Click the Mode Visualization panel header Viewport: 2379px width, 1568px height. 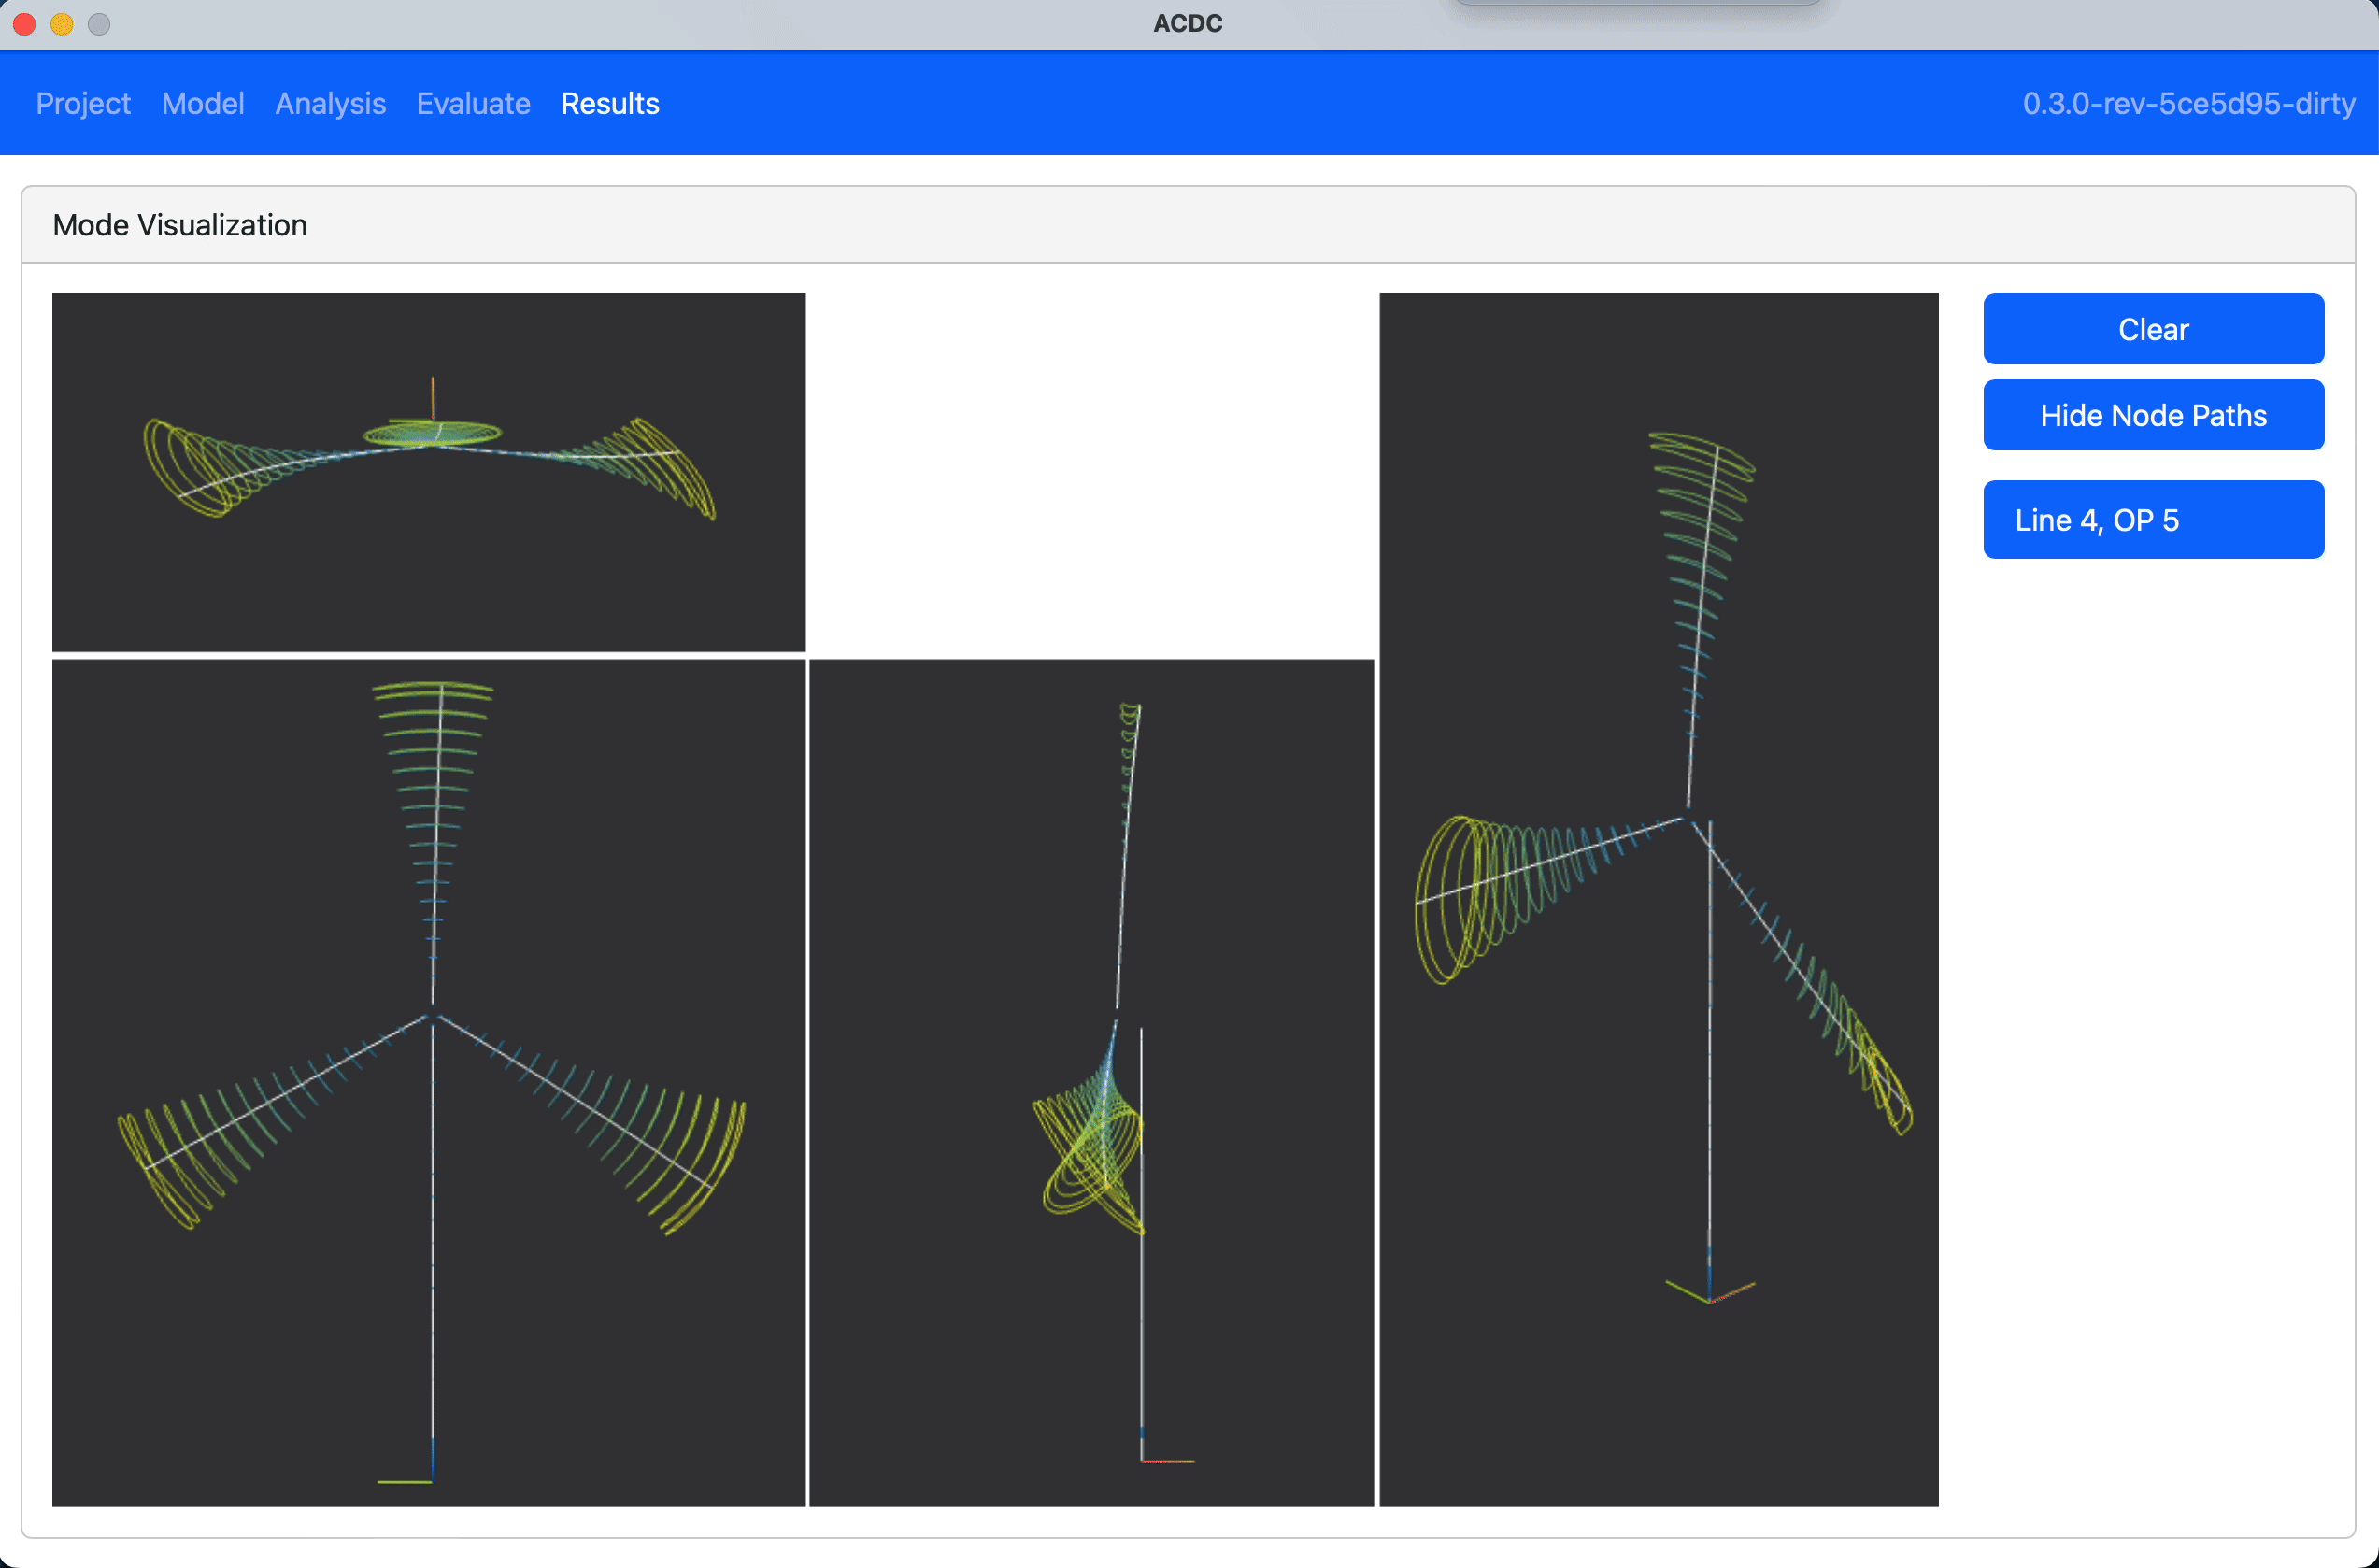pos(180,225)
